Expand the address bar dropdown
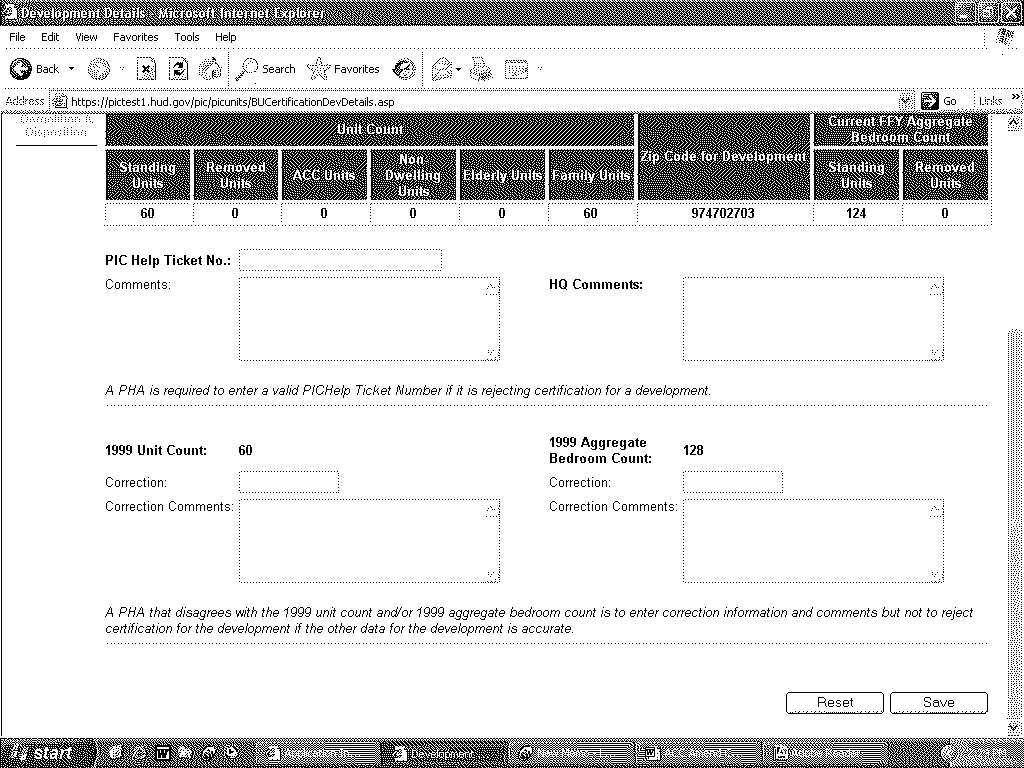The height and width of the screenshot is (768, 1024). [x=906, y=101]
